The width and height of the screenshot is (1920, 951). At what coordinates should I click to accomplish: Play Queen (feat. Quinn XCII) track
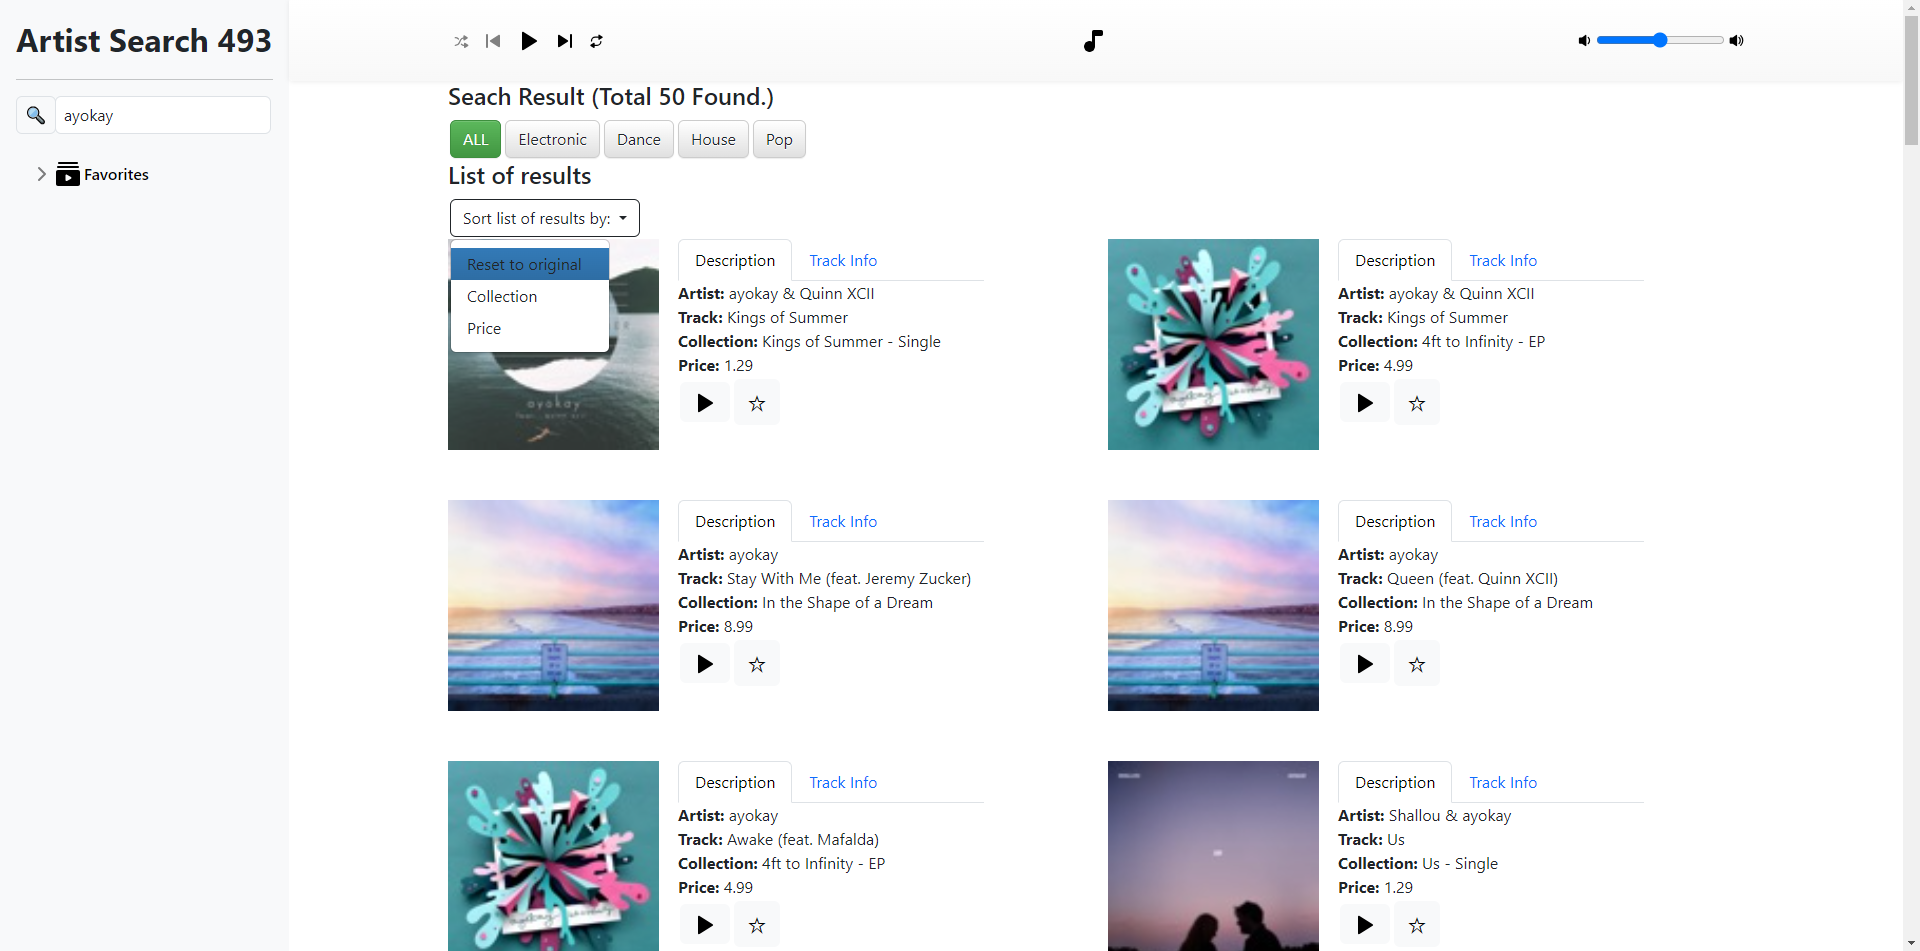(x=1365, y=664)
